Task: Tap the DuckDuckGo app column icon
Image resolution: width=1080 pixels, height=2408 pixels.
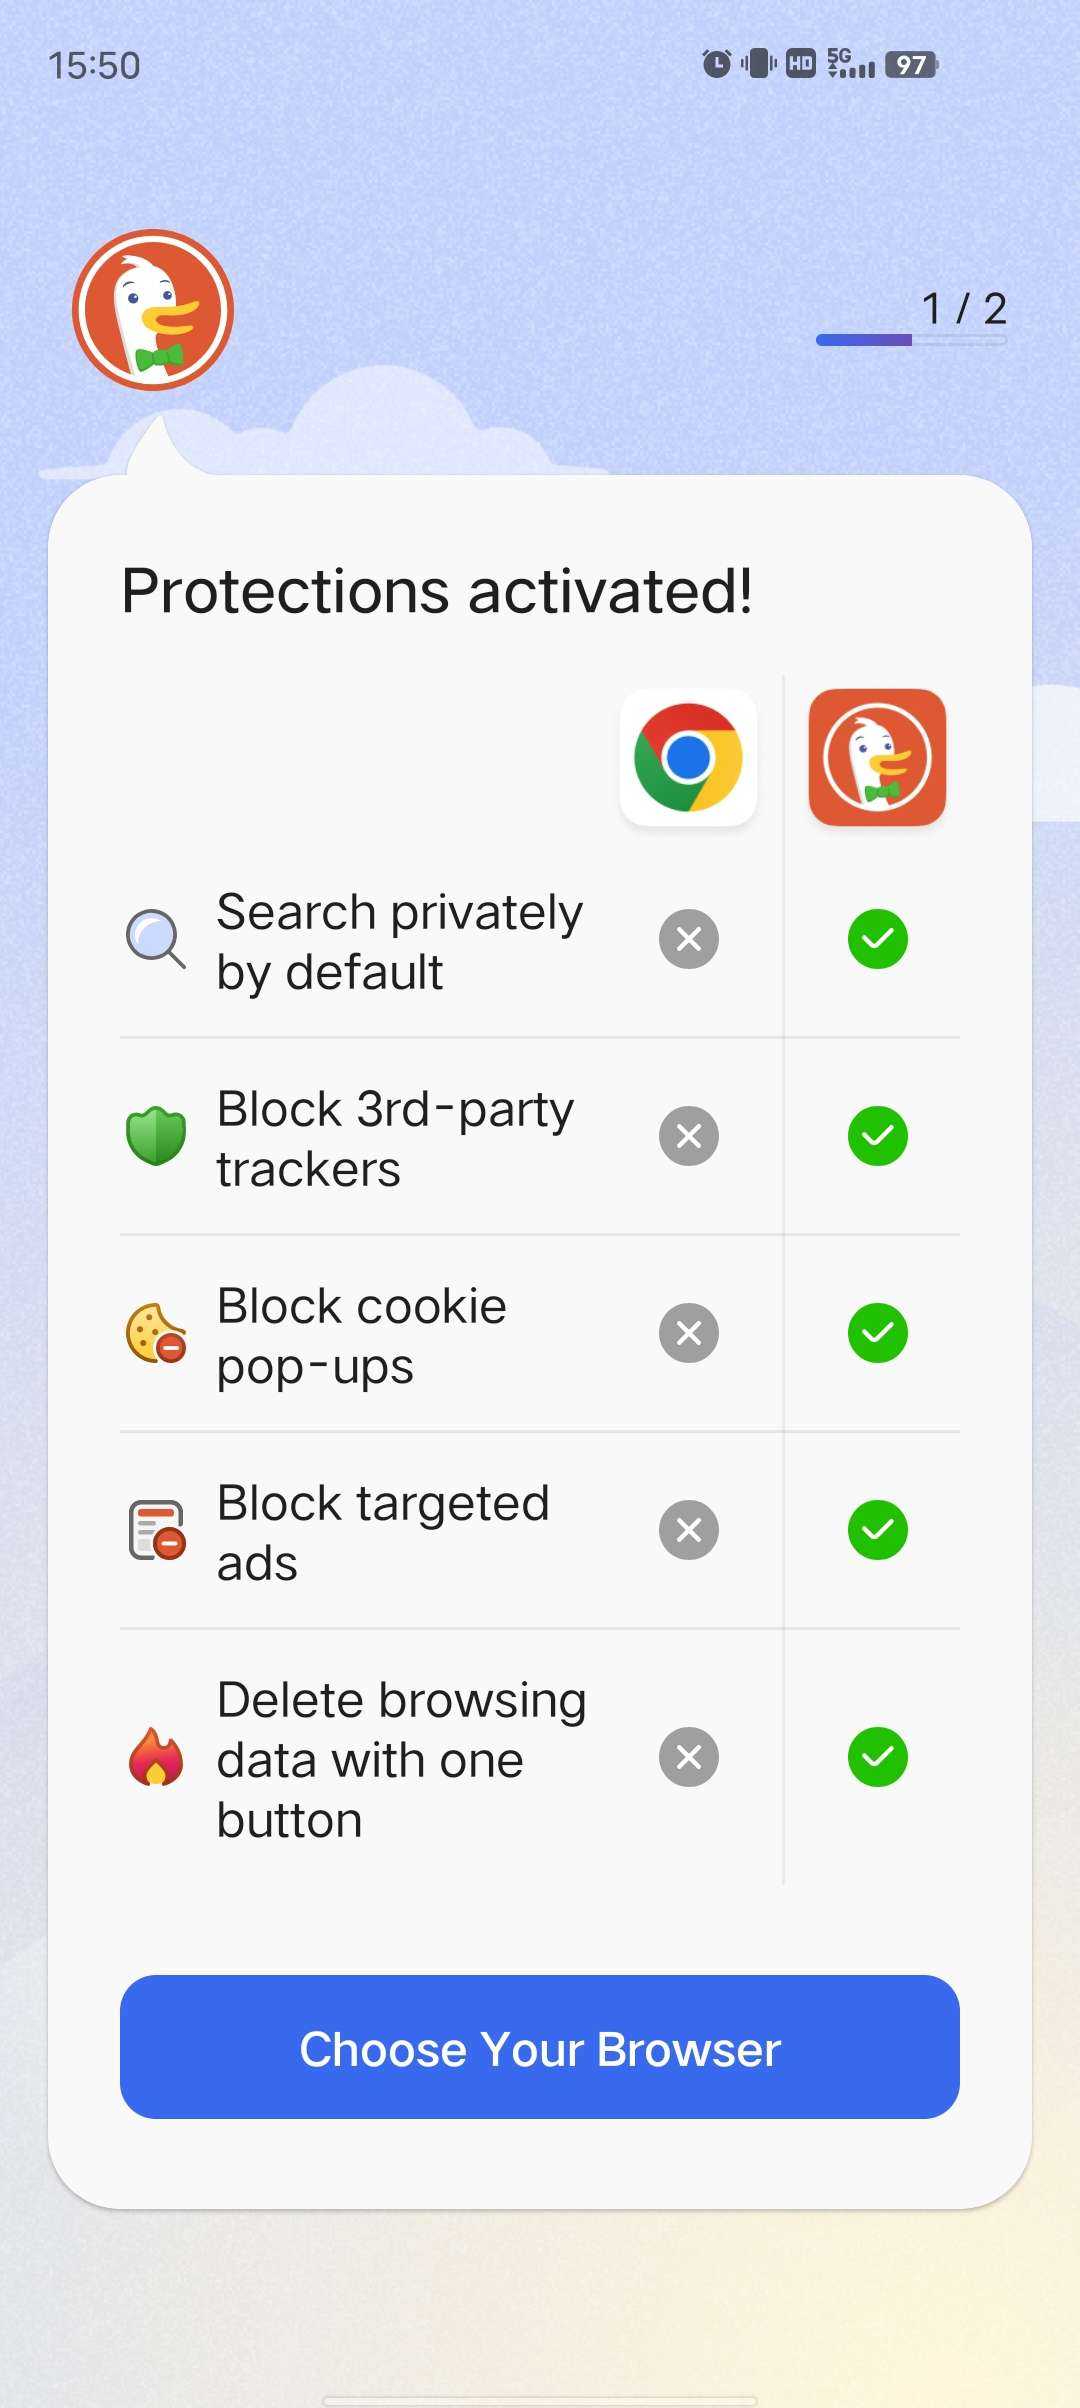Action: (x=877, y=757)
